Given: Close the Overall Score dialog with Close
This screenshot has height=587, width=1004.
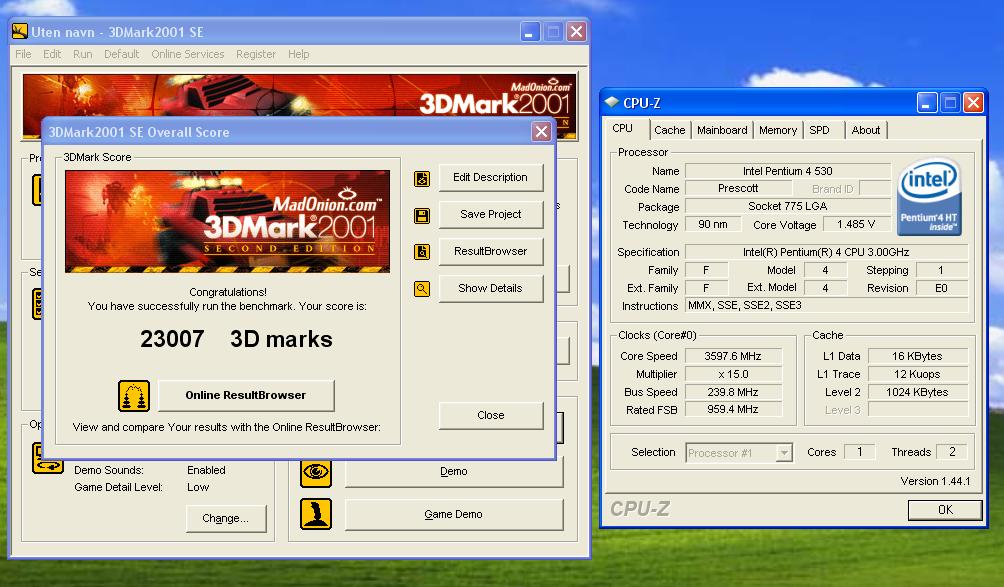Looking at the screenshot, I should click(x=490, y=415).
